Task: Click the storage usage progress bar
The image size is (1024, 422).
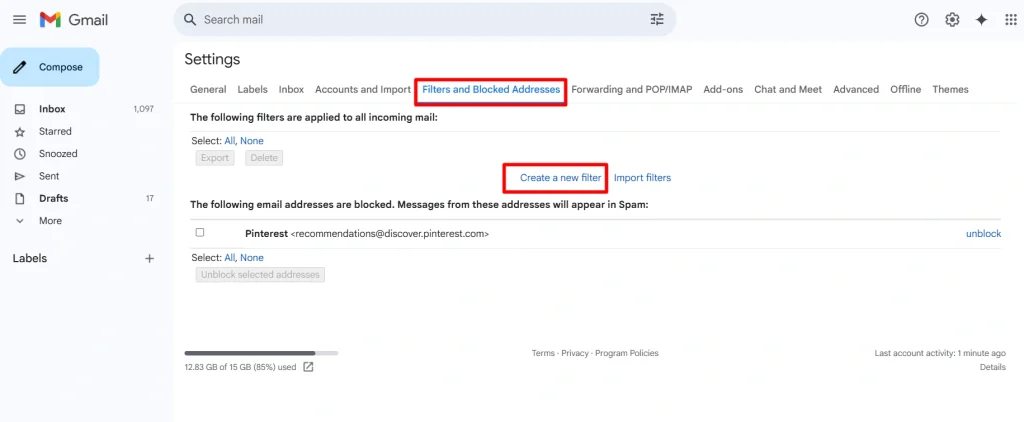Action: (261, 353)
